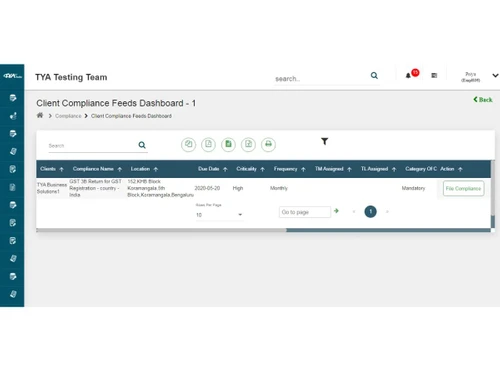Sort by the Criticality column arrow

tap(263, 169)
